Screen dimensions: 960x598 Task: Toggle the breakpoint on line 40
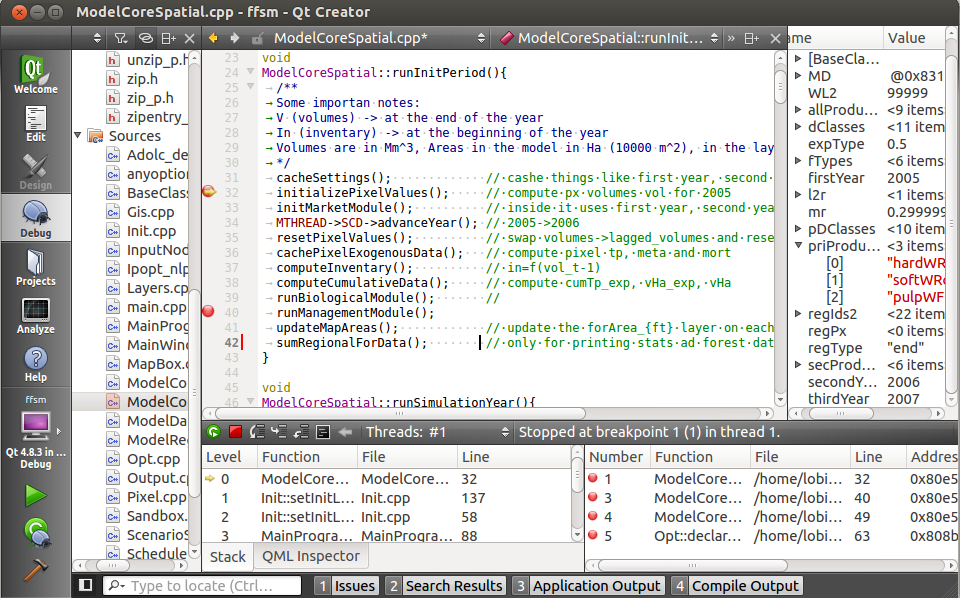click(207, 311)
